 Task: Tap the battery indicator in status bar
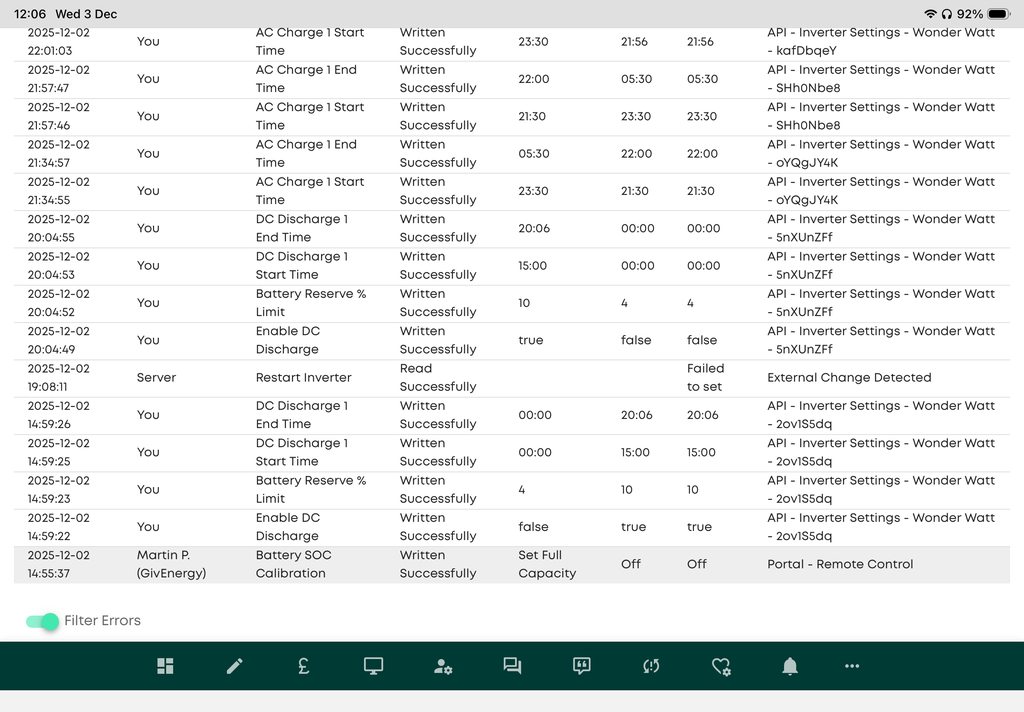pyautogui.click(x=998, y=14)
